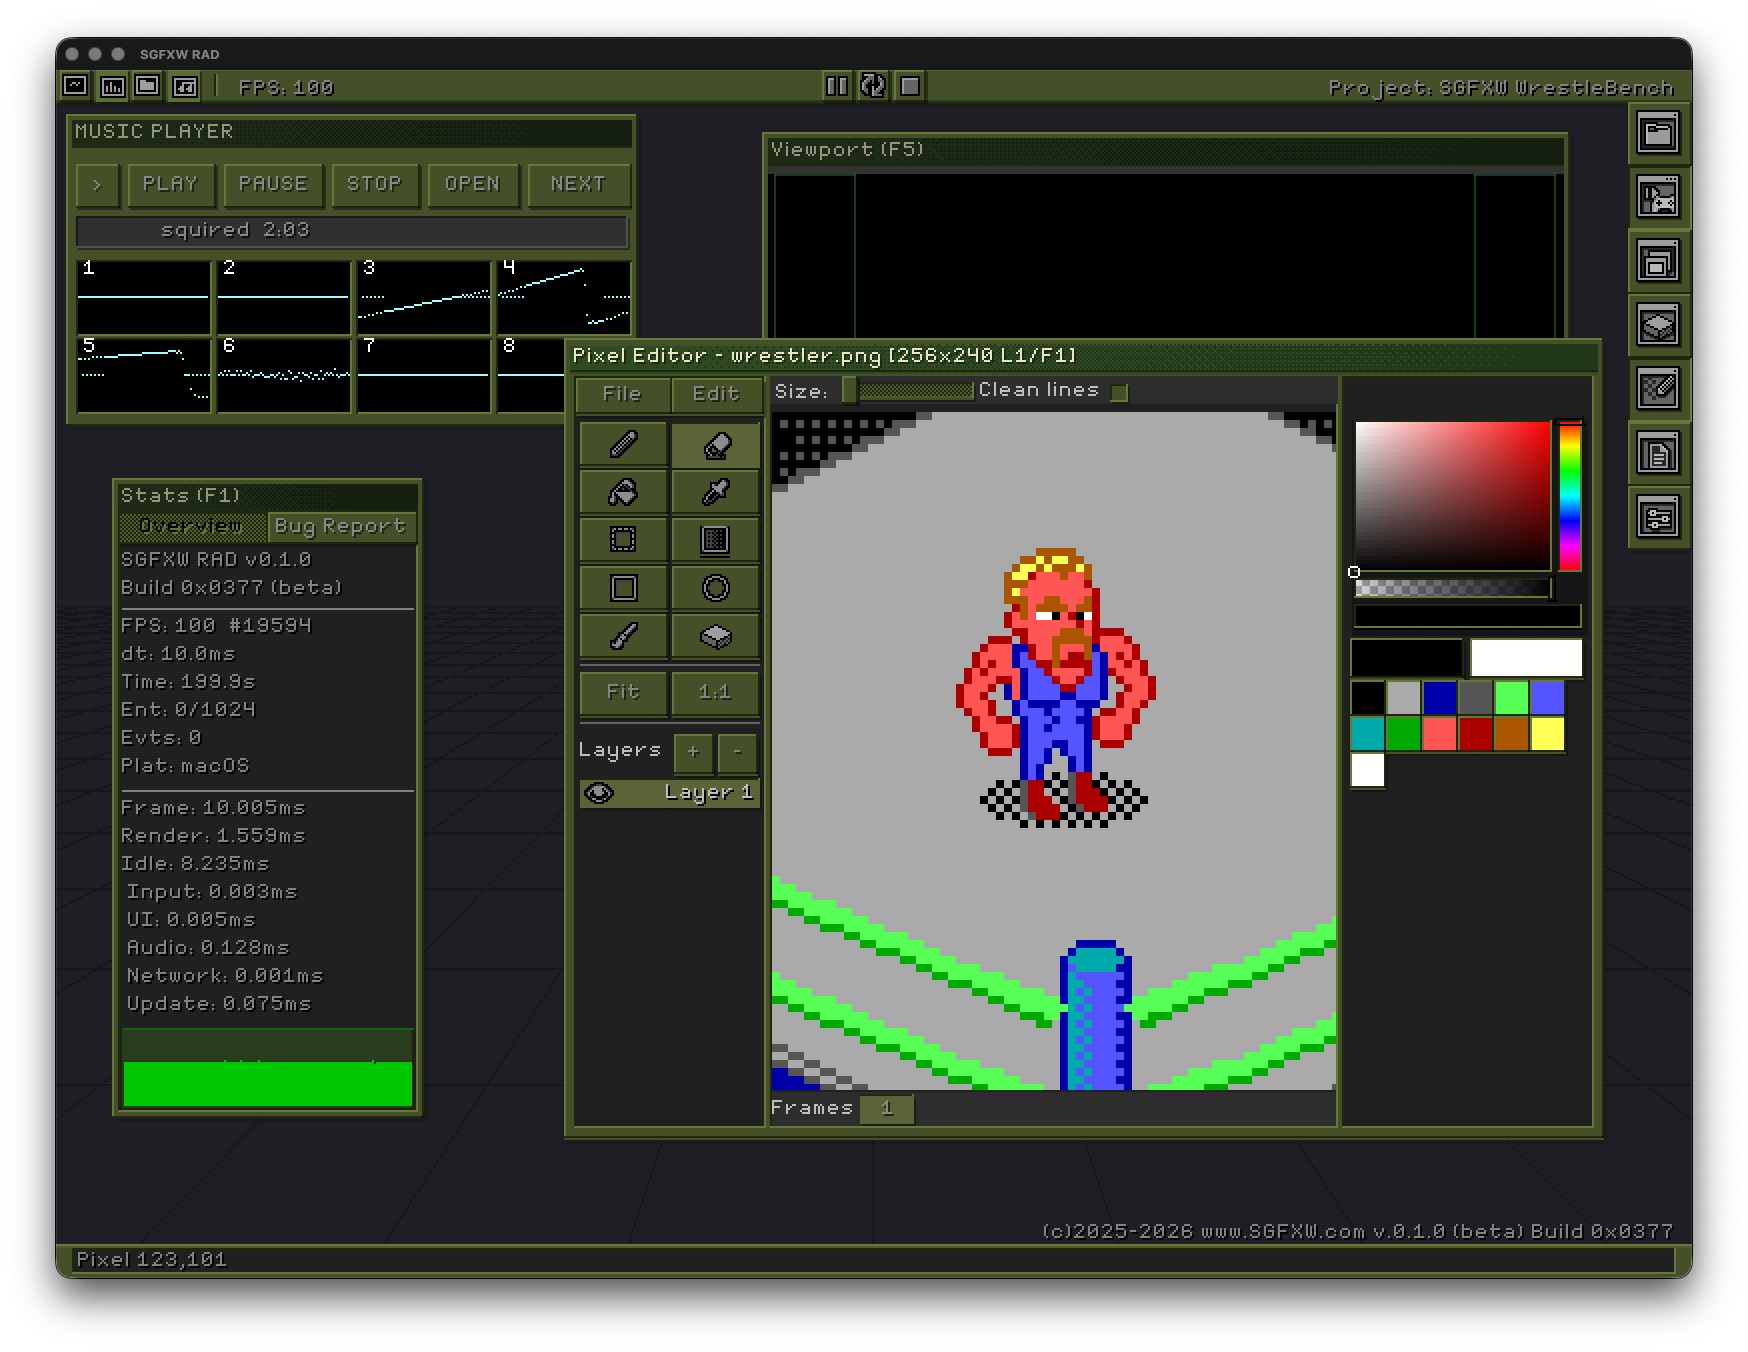Open the File menu in Pixel Editor

pos(622,394)
